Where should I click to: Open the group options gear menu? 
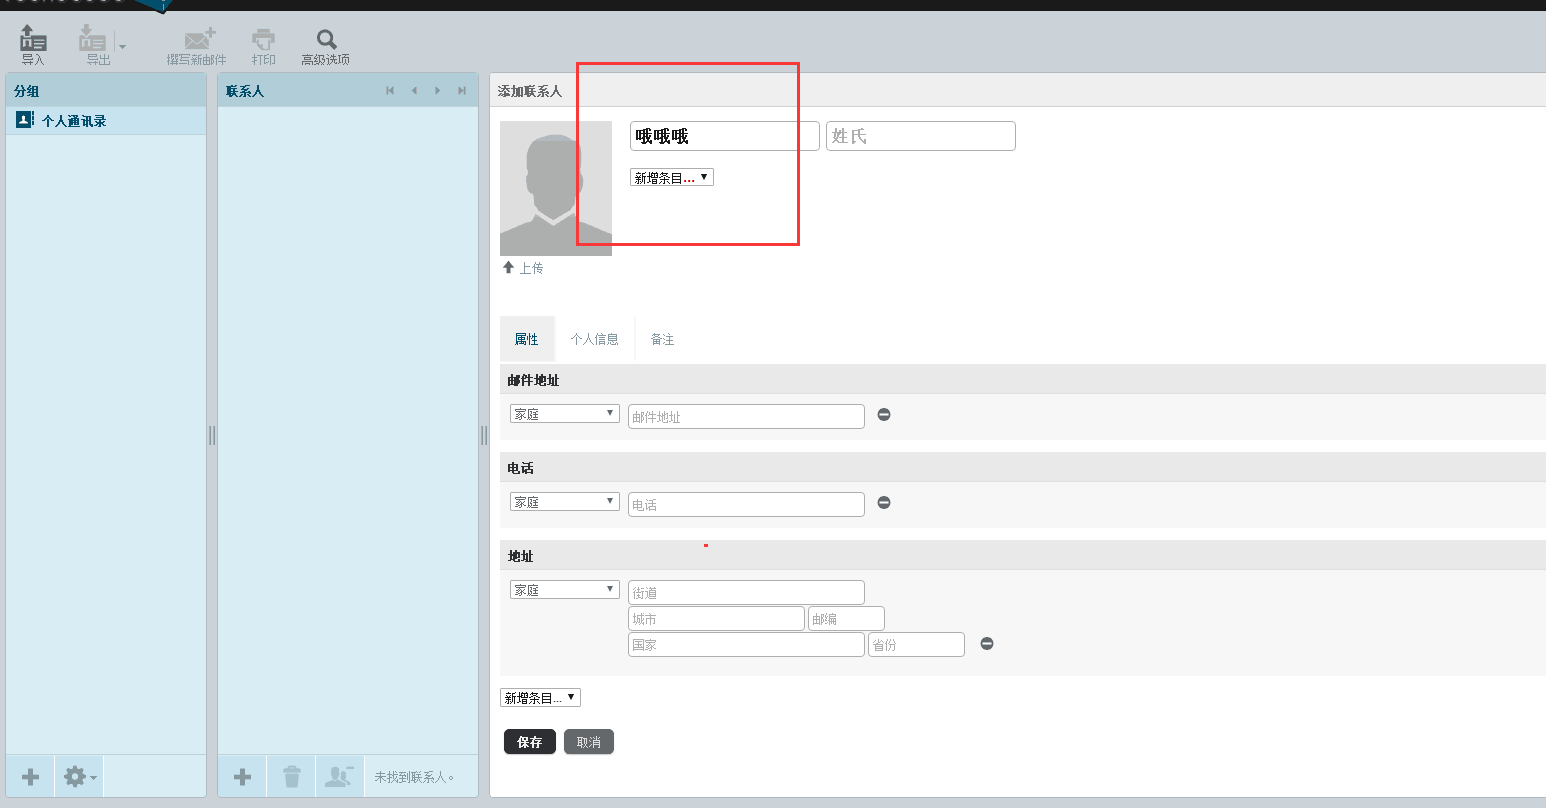point(79,777)
